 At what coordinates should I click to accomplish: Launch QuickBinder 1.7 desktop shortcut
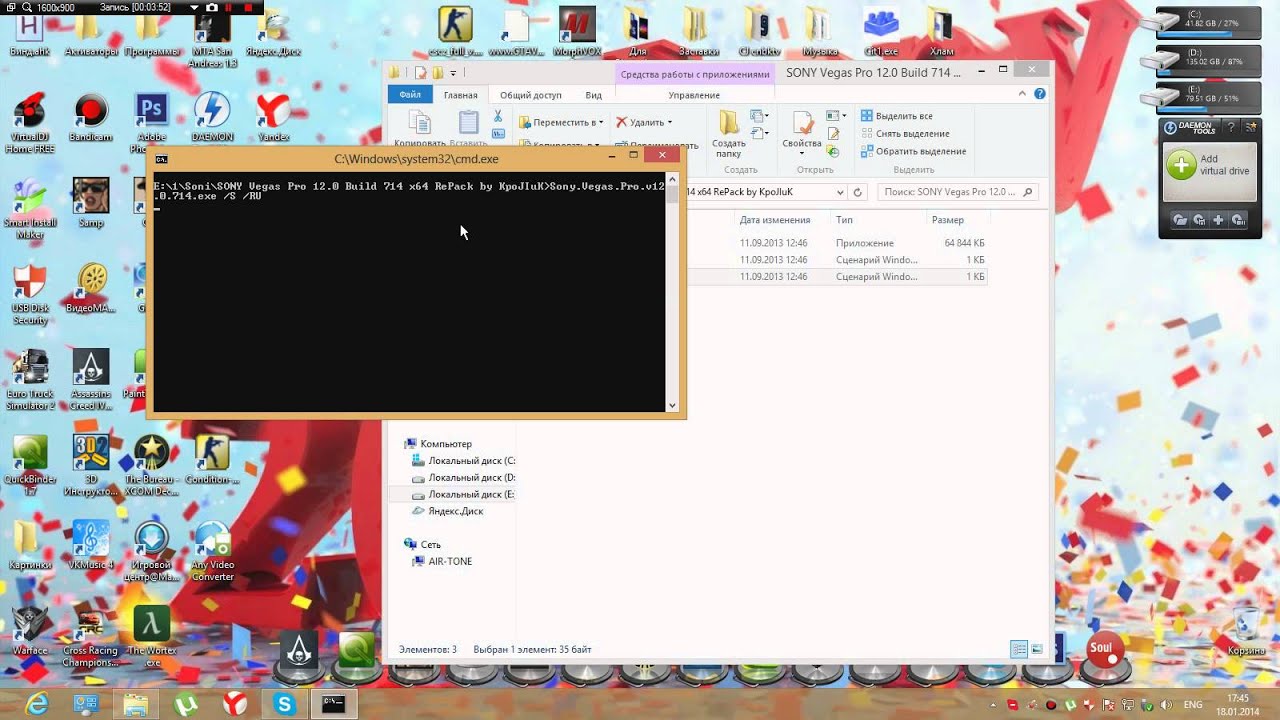pos(30,466)
